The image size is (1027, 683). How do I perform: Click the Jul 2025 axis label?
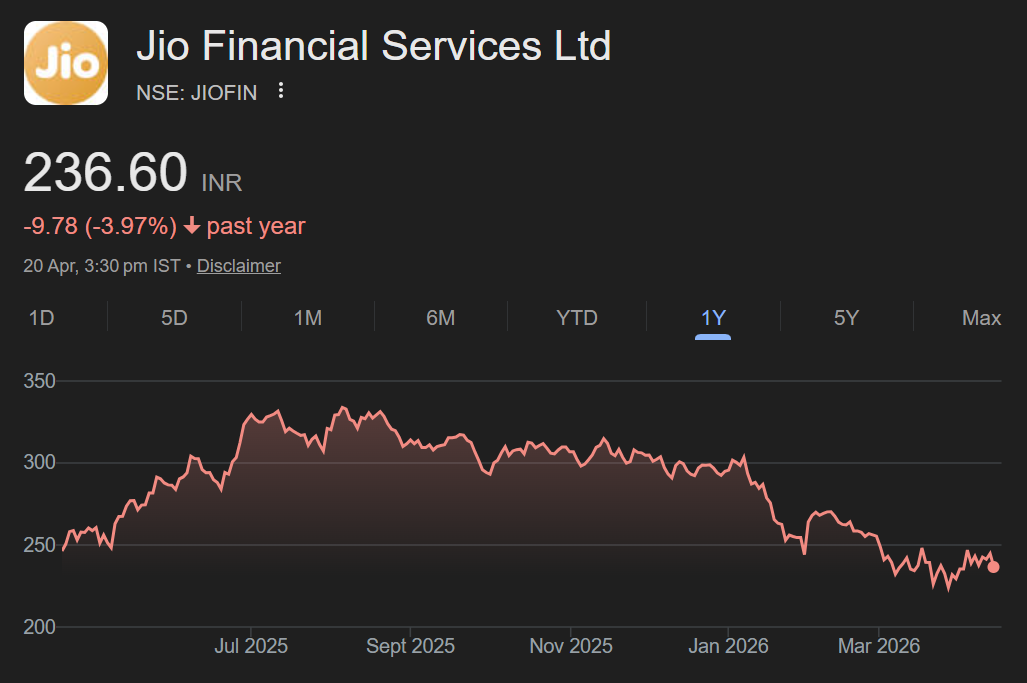251,647
